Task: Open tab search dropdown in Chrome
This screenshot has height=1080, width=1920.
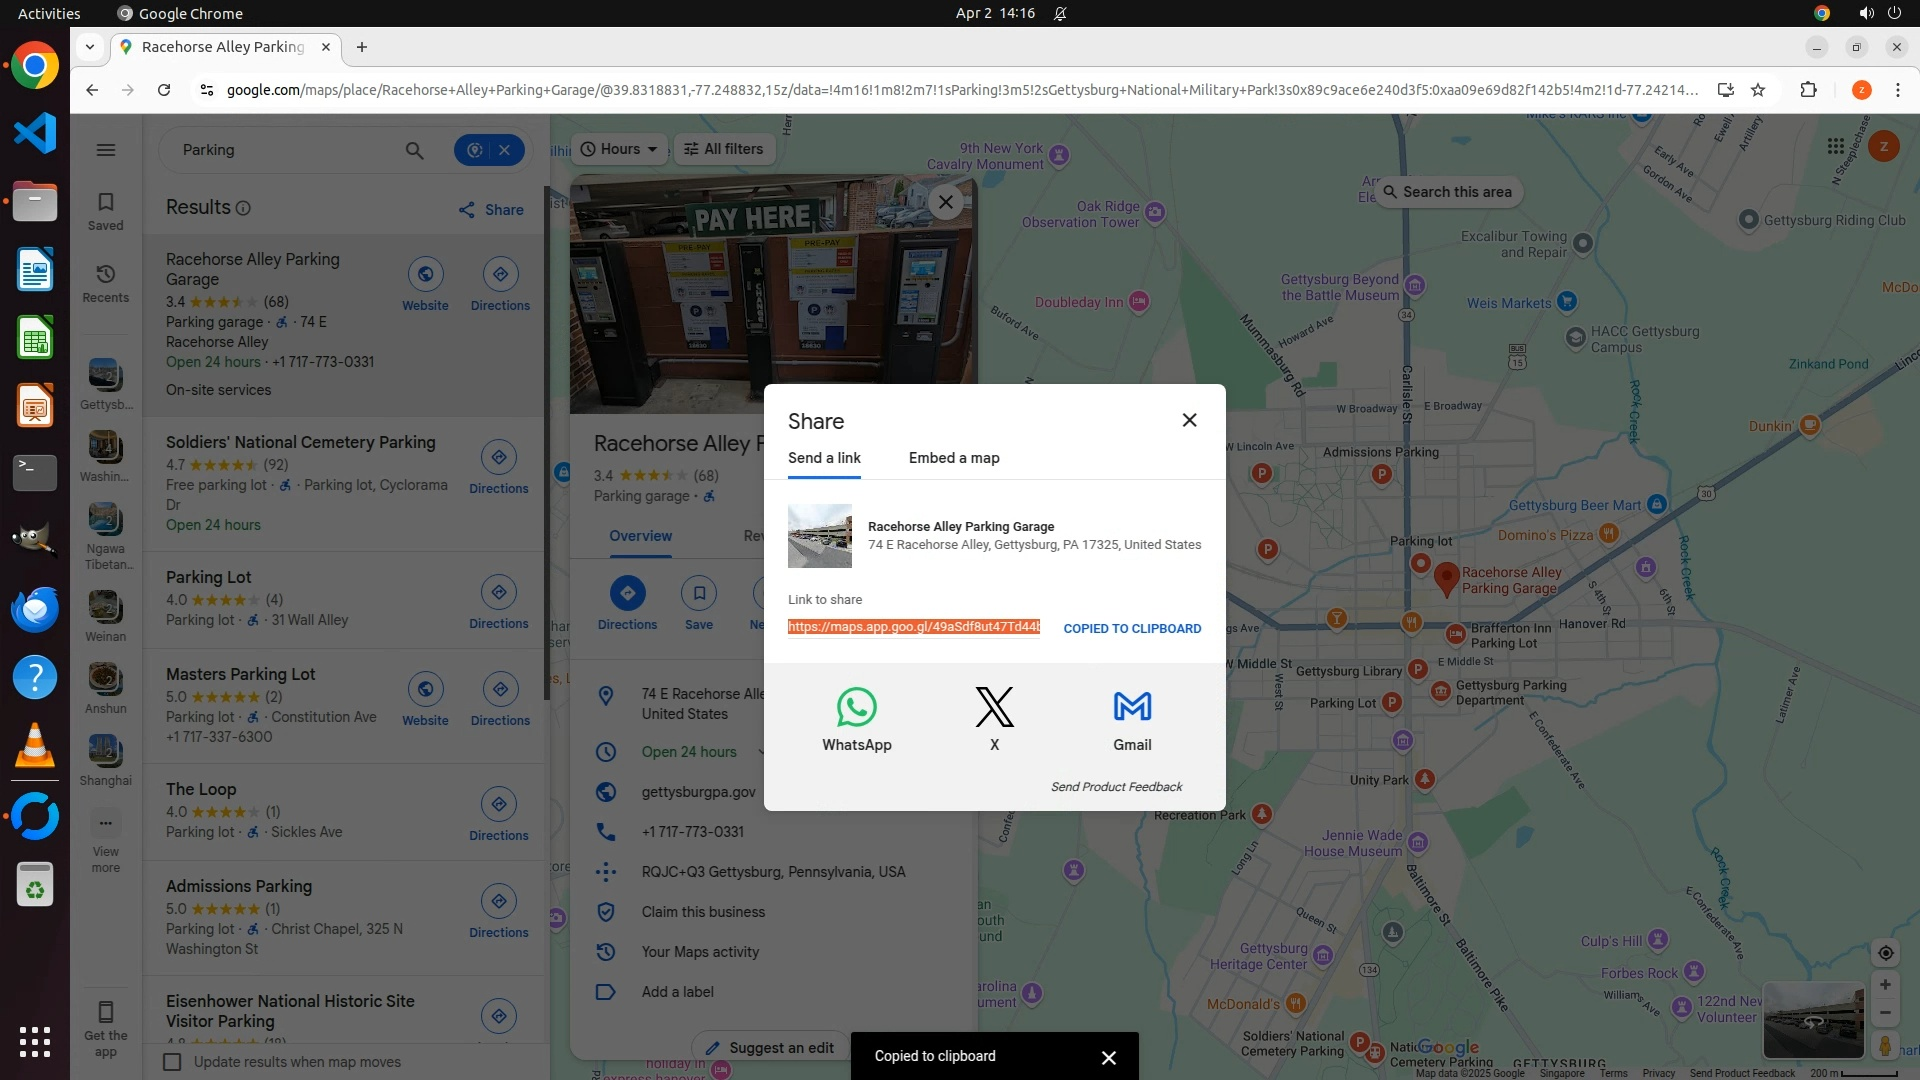Action: [x=90, y=47]
